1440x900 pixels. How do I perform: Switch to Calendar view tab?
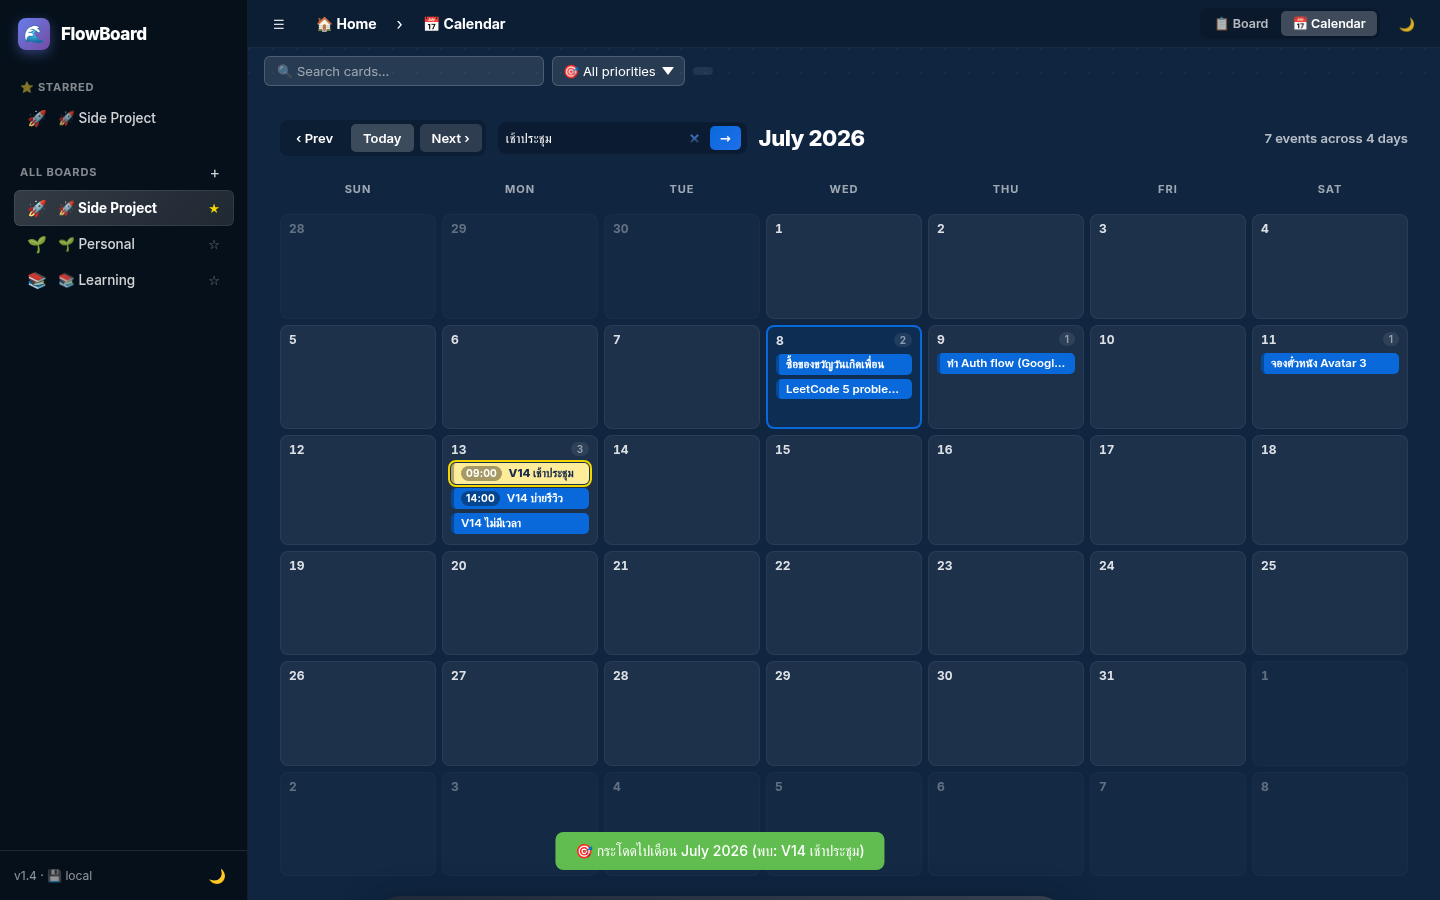(x=1329, y=24)
